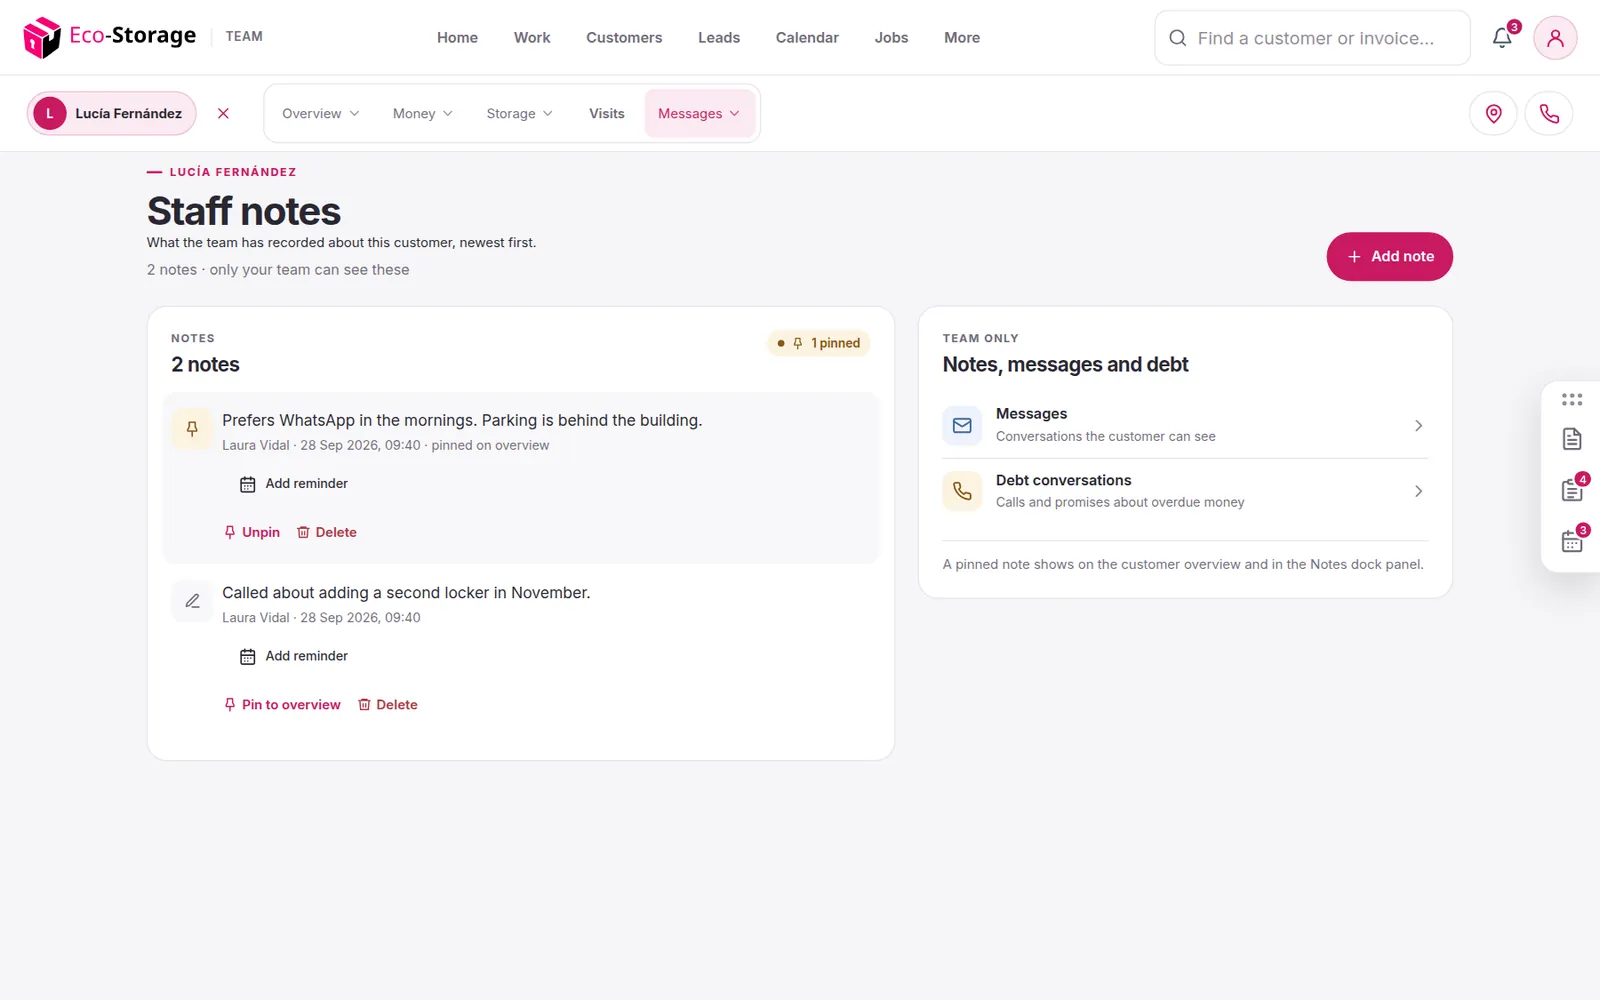Call the customer with phone icon
The height and width of the screenshot is (1000, 1600).
click(1549, 113)
